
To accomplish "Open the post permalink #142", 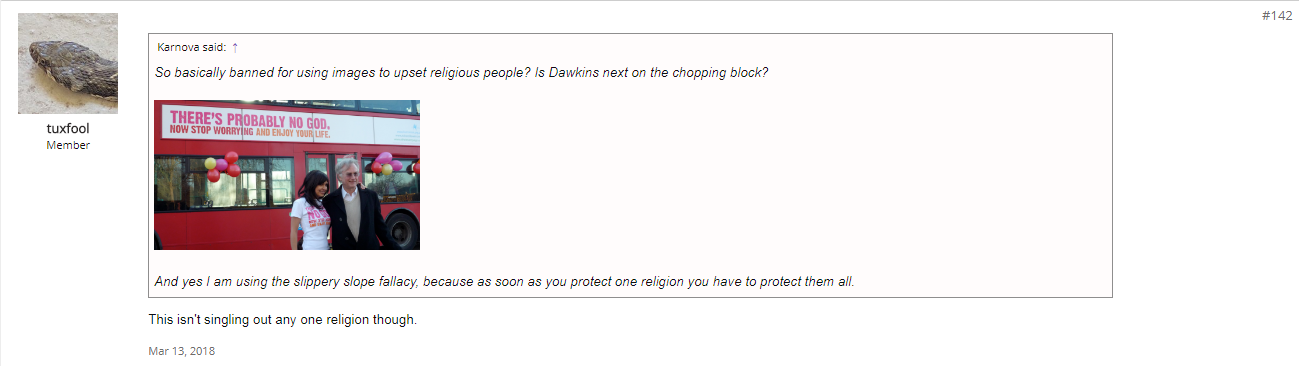I will (x=1276, y=16).
